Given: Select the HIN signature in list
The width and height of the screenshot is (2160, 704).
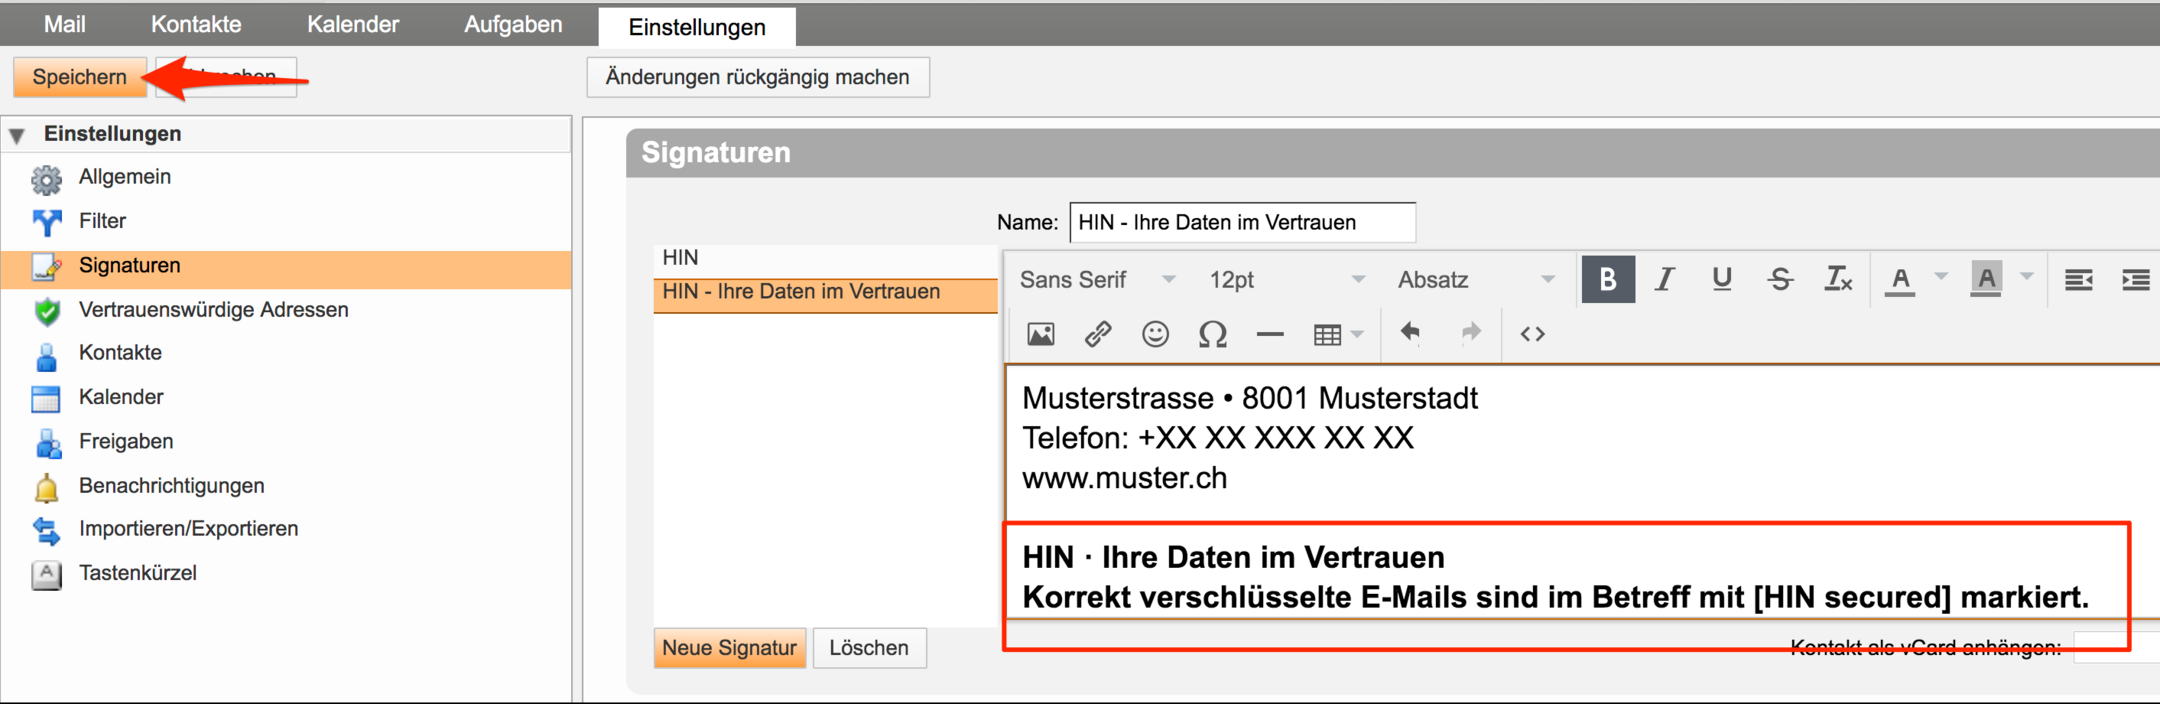Looking at the screenshot, I should point(825,258).
